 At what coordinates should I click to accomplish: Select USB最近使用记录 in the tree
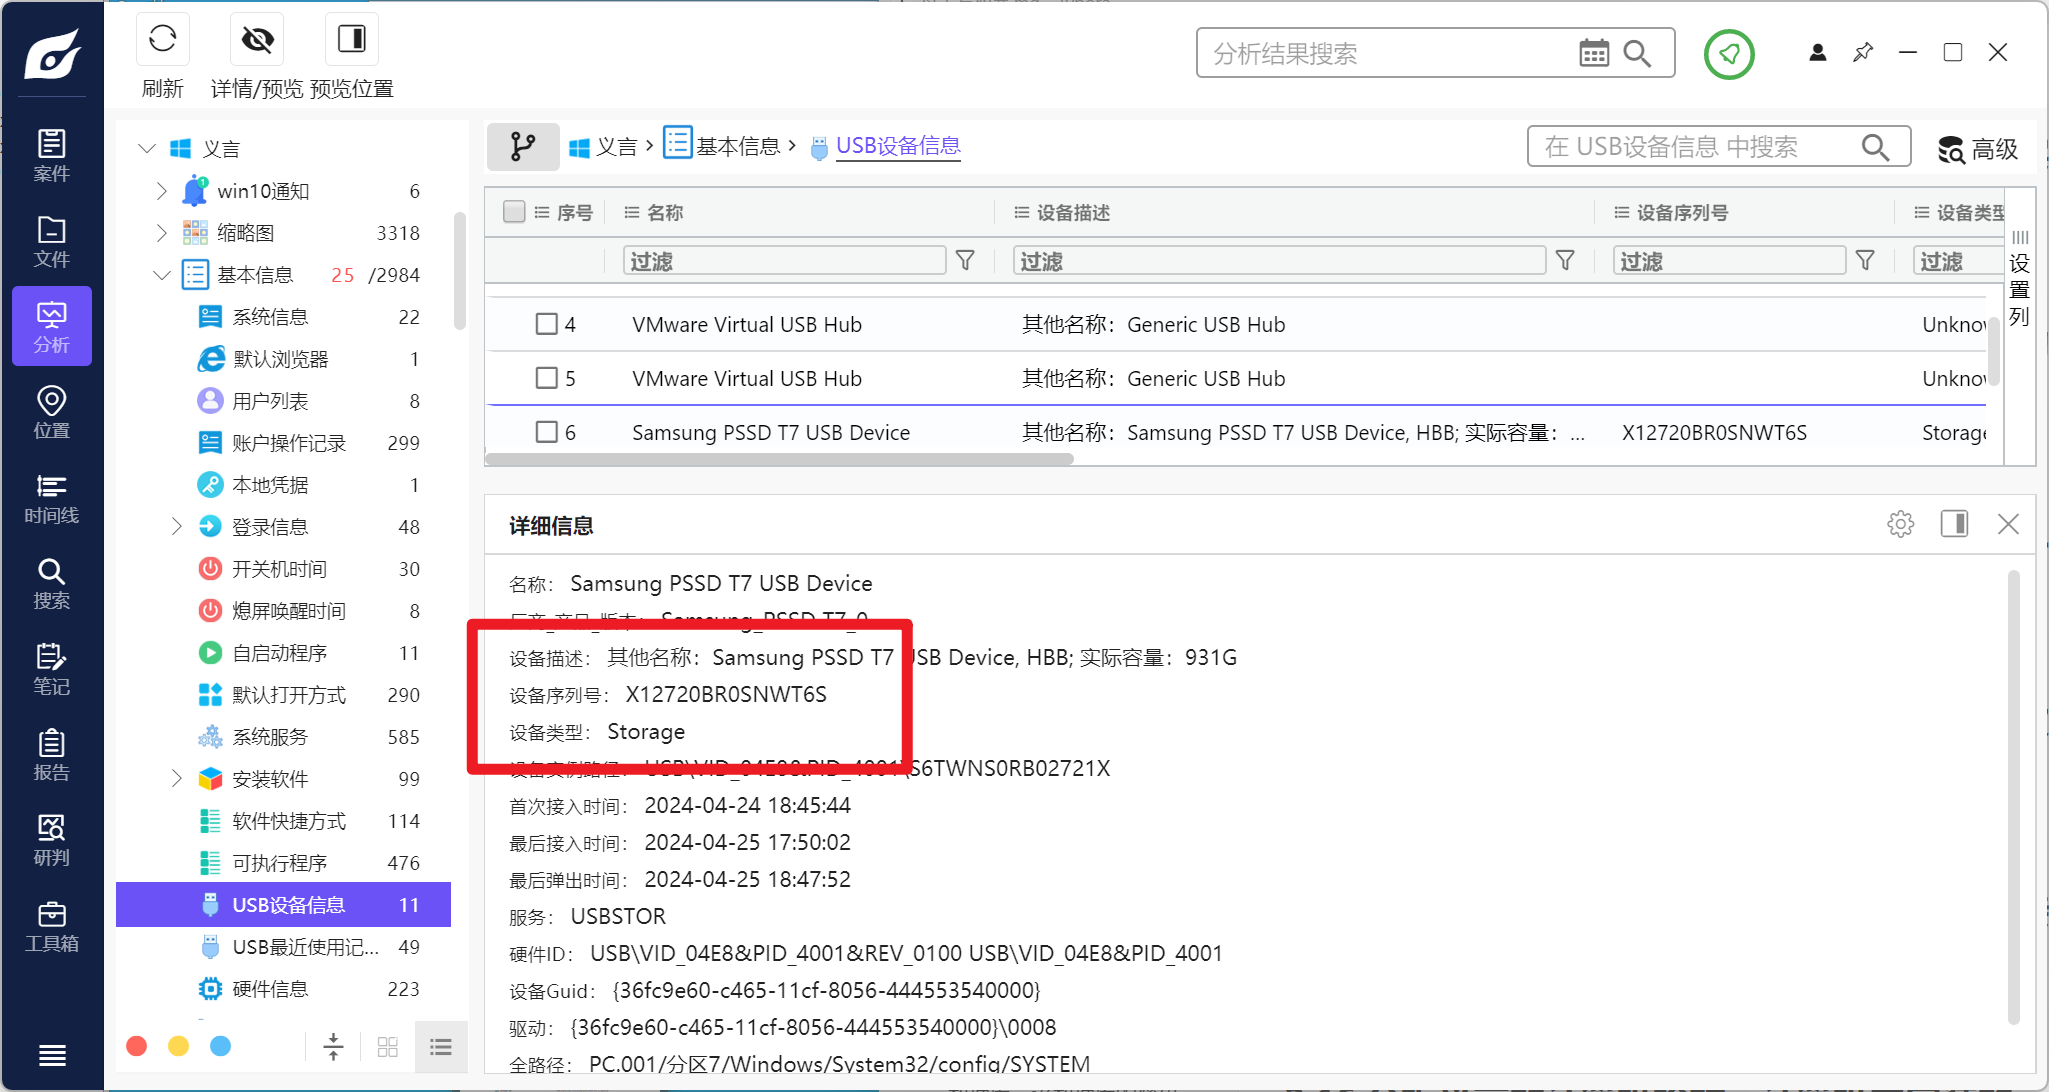point(305,947)
